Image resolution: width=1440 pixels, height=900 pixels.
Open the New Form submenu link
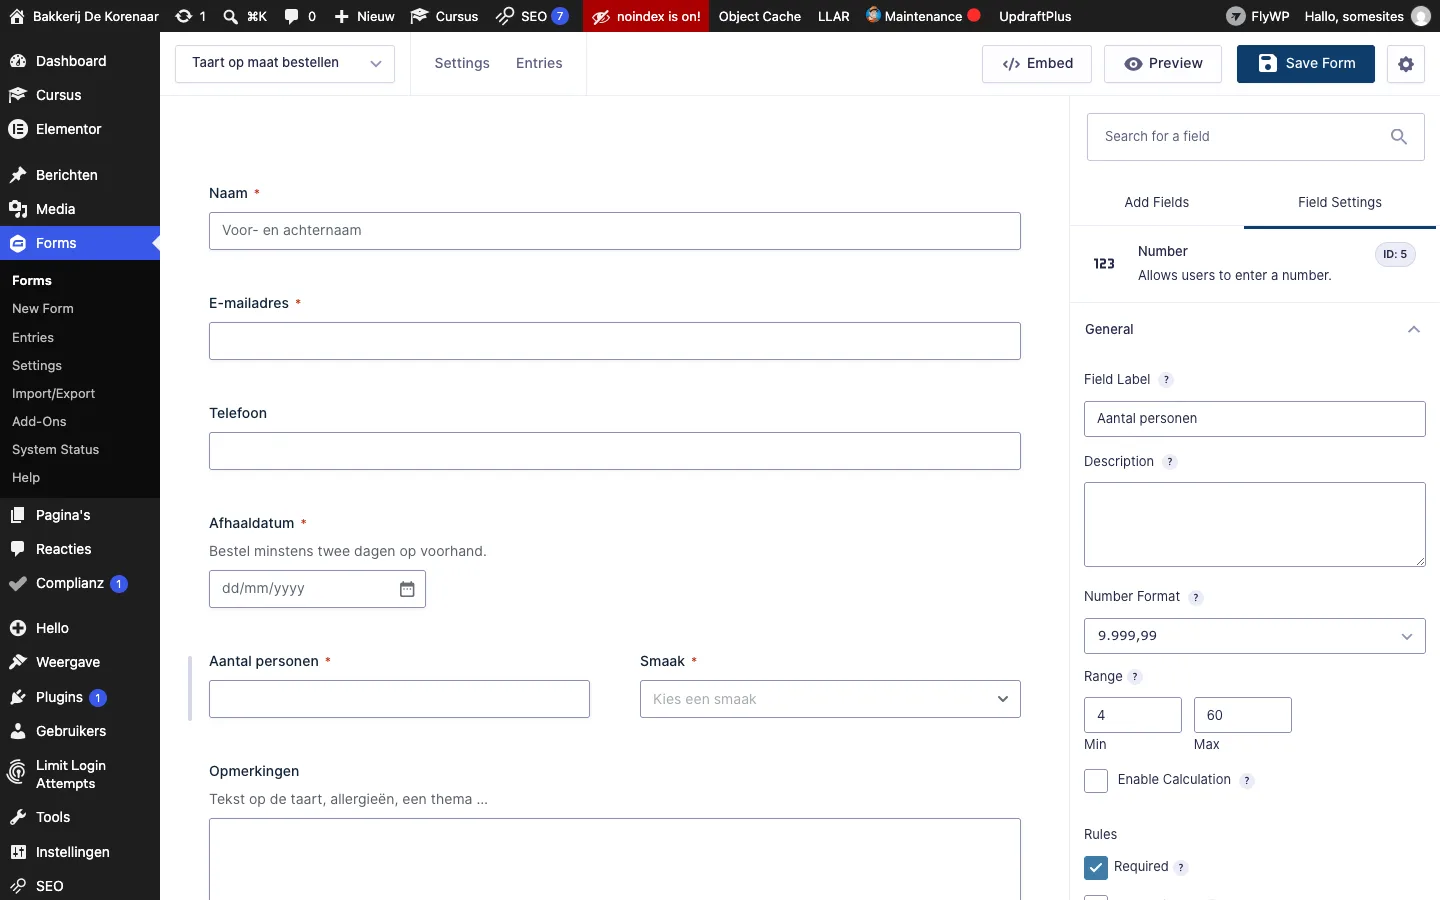43,309
